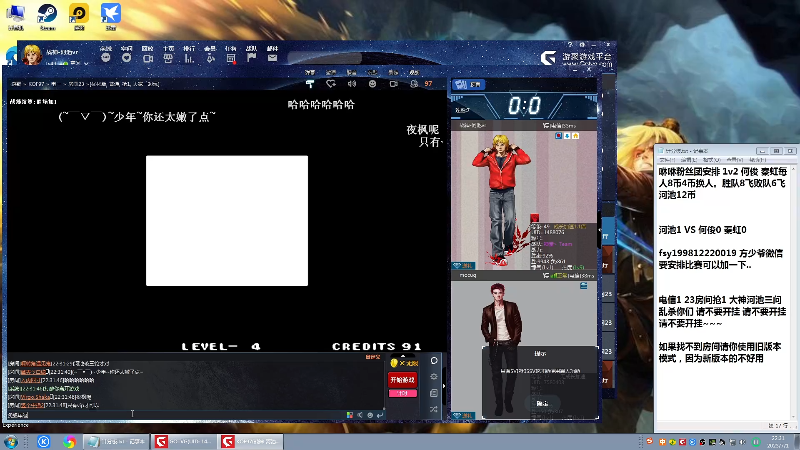Collapse side panel using arrow right of chat
This screenshot has height=450, width=800.
(x=443, y=386)
